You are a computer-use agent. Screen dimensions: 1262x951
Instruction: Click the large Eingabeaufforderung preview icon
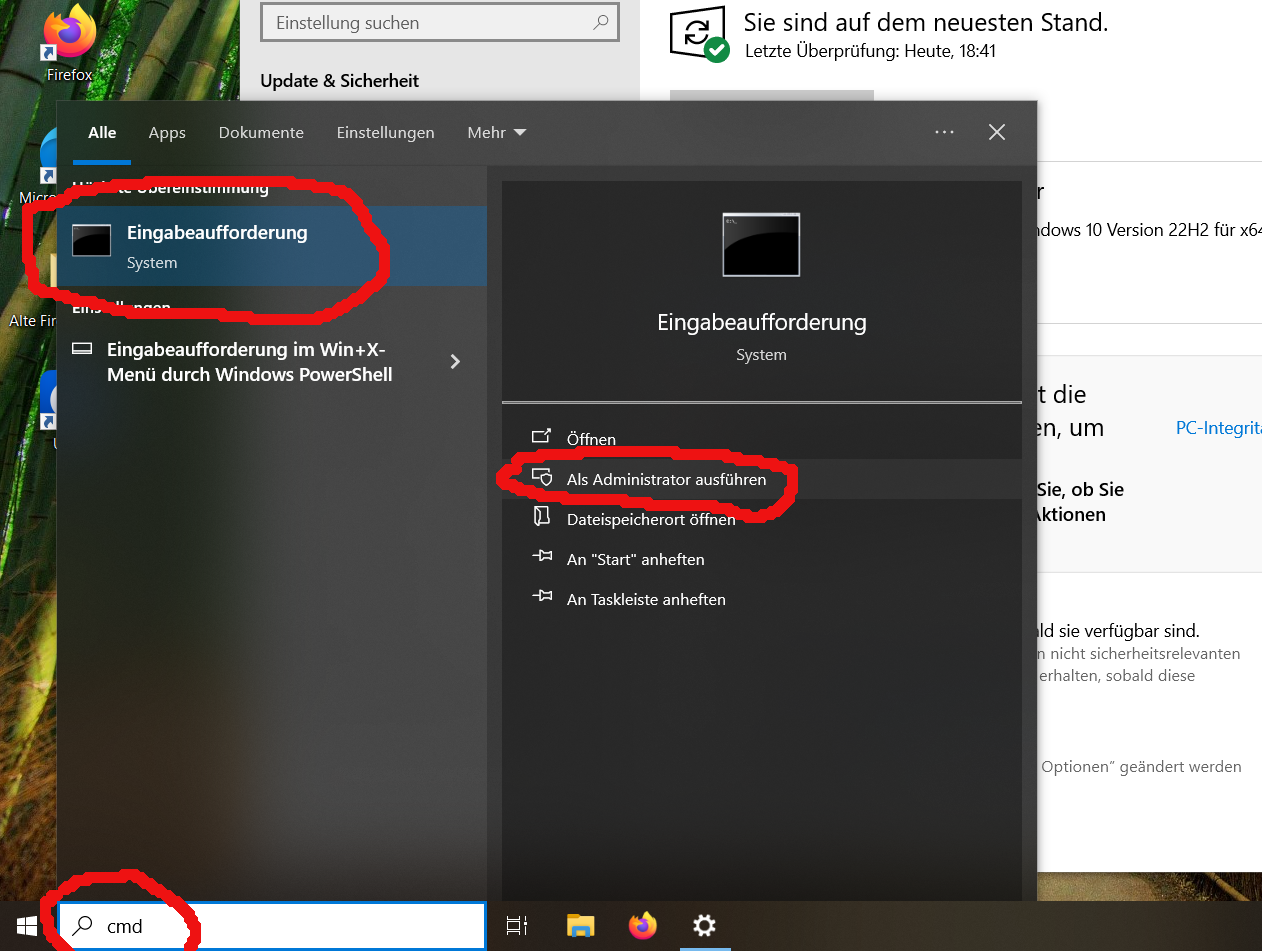[x=761, y=244]
